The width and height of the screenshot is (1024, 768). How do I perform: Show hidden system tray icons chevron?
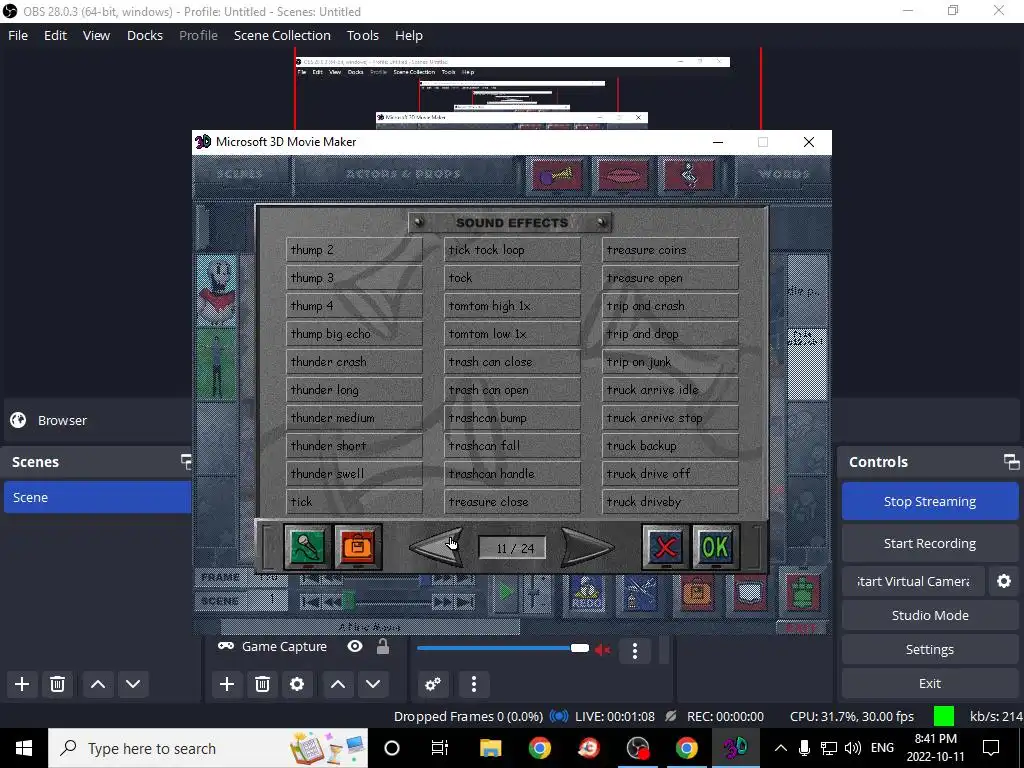780,748
